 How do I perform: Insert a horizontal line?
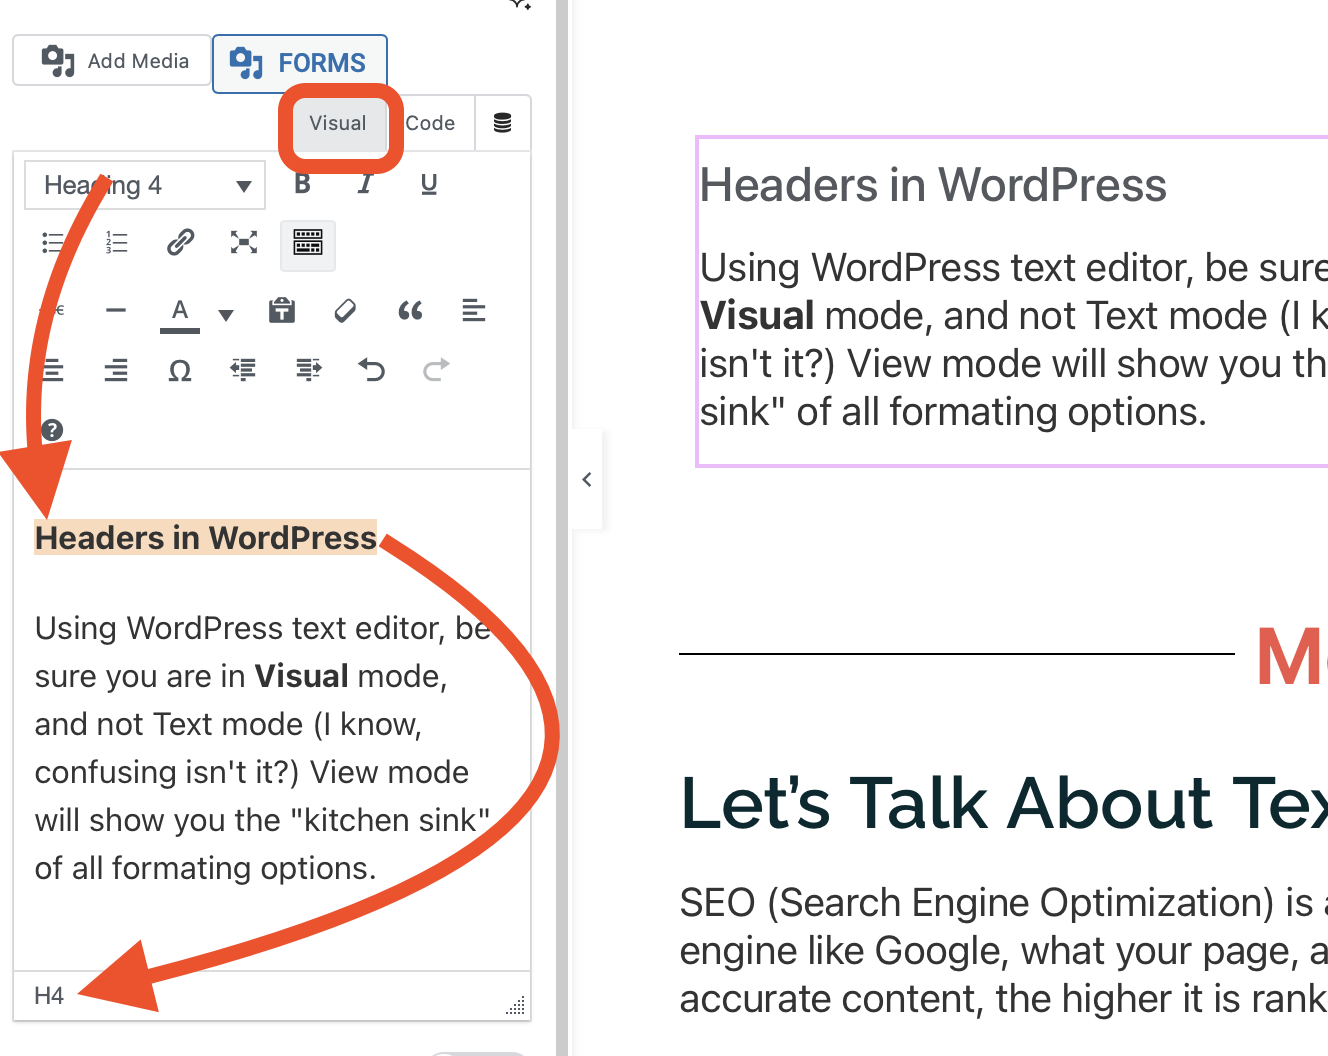(x=116, y=311)
